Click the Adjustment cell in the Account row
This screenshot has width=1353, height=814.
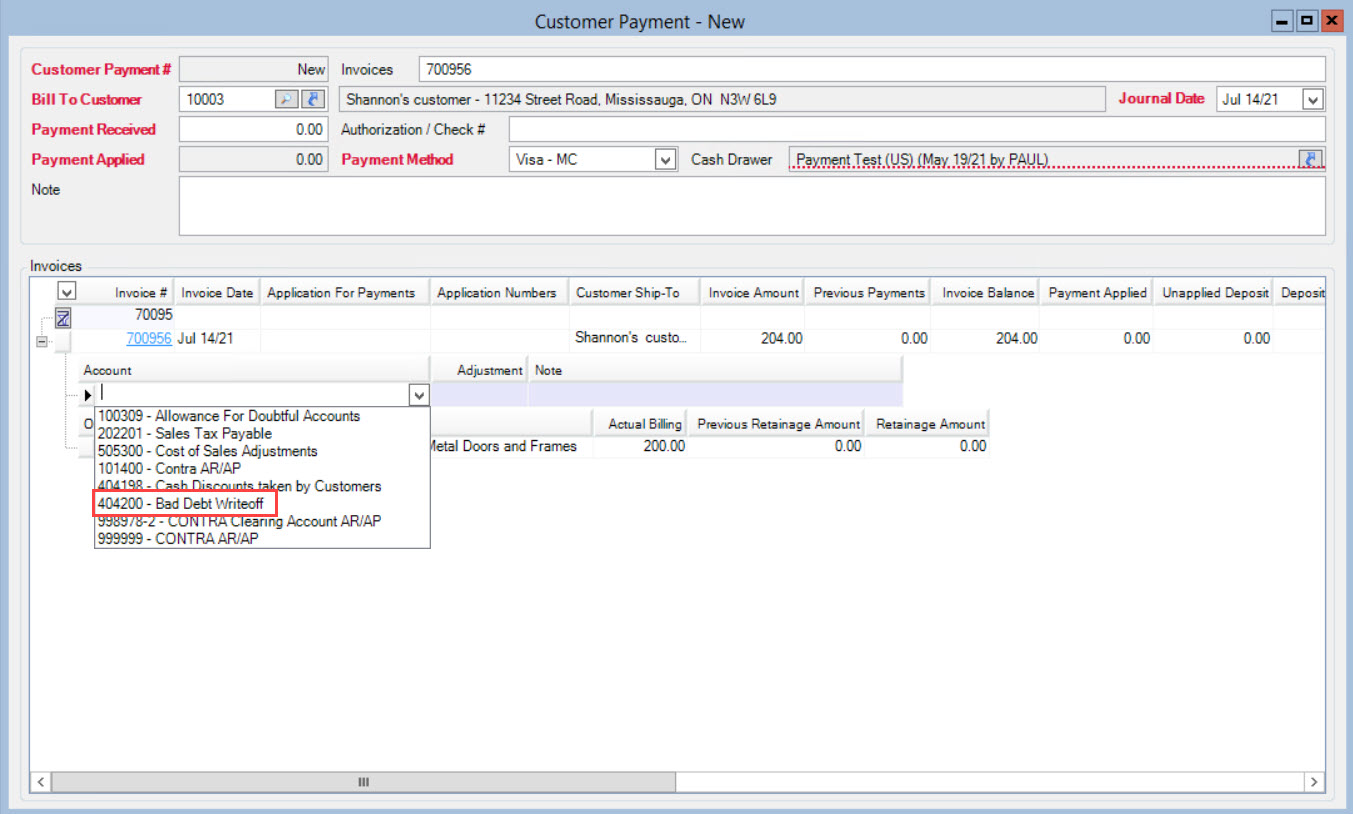click(x=479, y=395)
